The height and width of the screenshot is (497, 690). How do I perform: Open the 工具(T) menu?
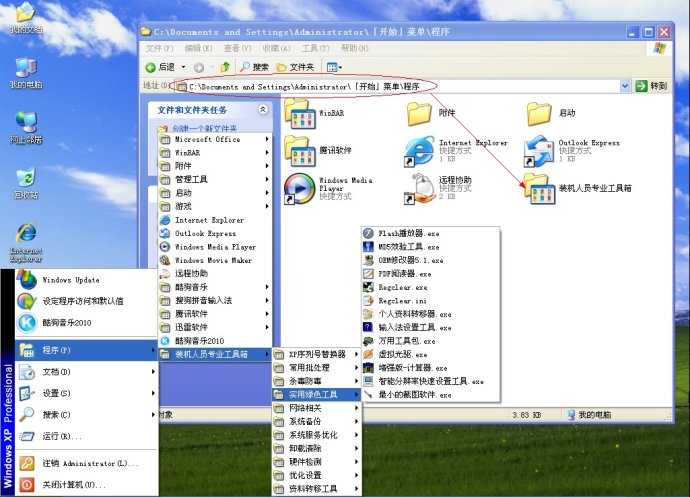coord(316,48)
